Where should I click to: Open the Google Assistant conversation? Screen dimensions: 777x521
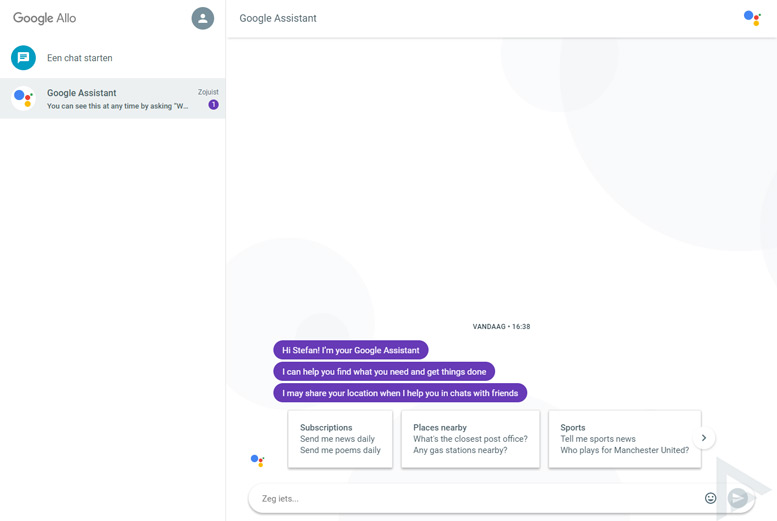[x=112, y=98]
